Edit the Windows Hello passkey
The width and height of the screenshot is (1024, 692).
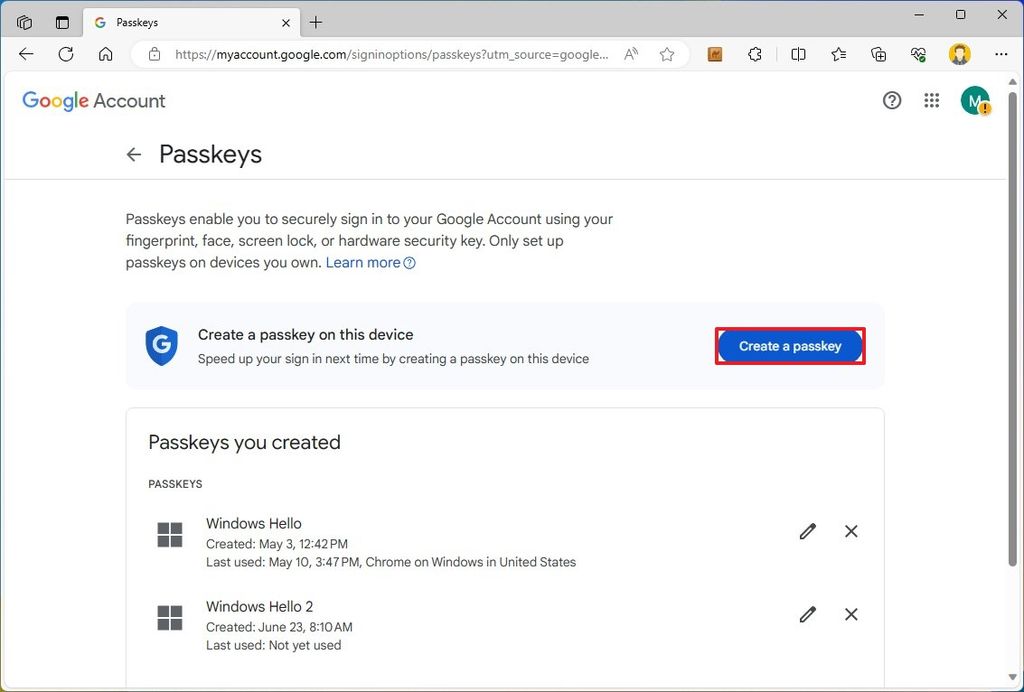click(807, 531)
